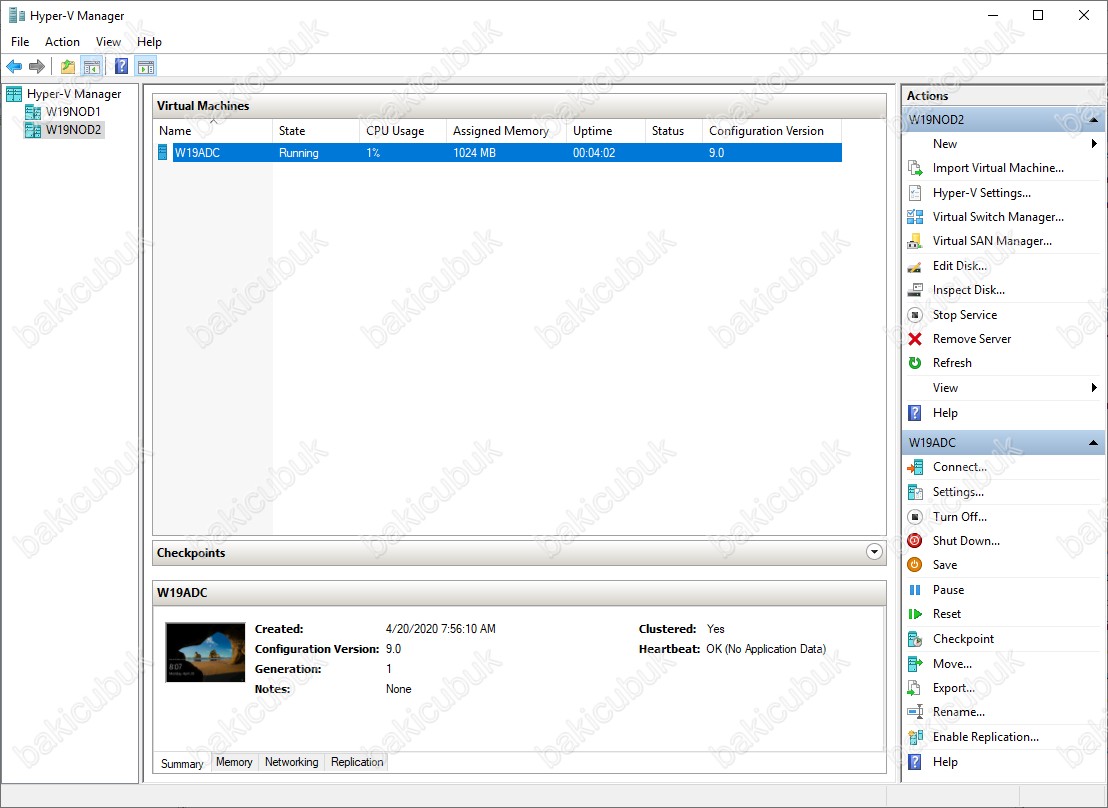Sort by Assigned Memory column header

coord(506,131)
